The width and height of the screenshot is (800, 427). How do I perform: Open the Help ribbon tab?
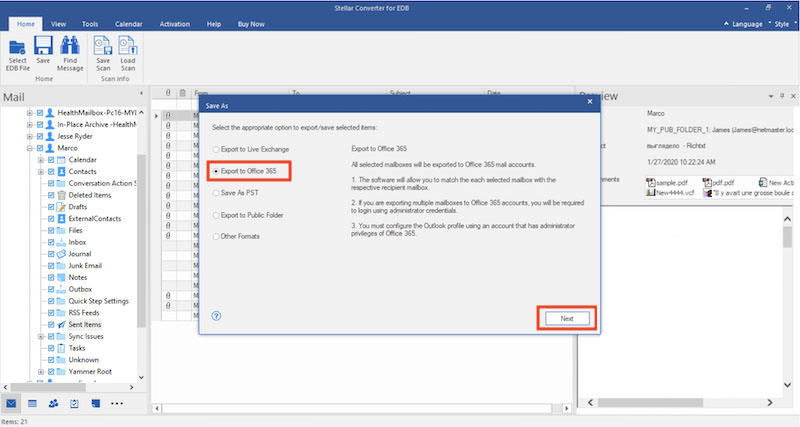tap(214, 24)
